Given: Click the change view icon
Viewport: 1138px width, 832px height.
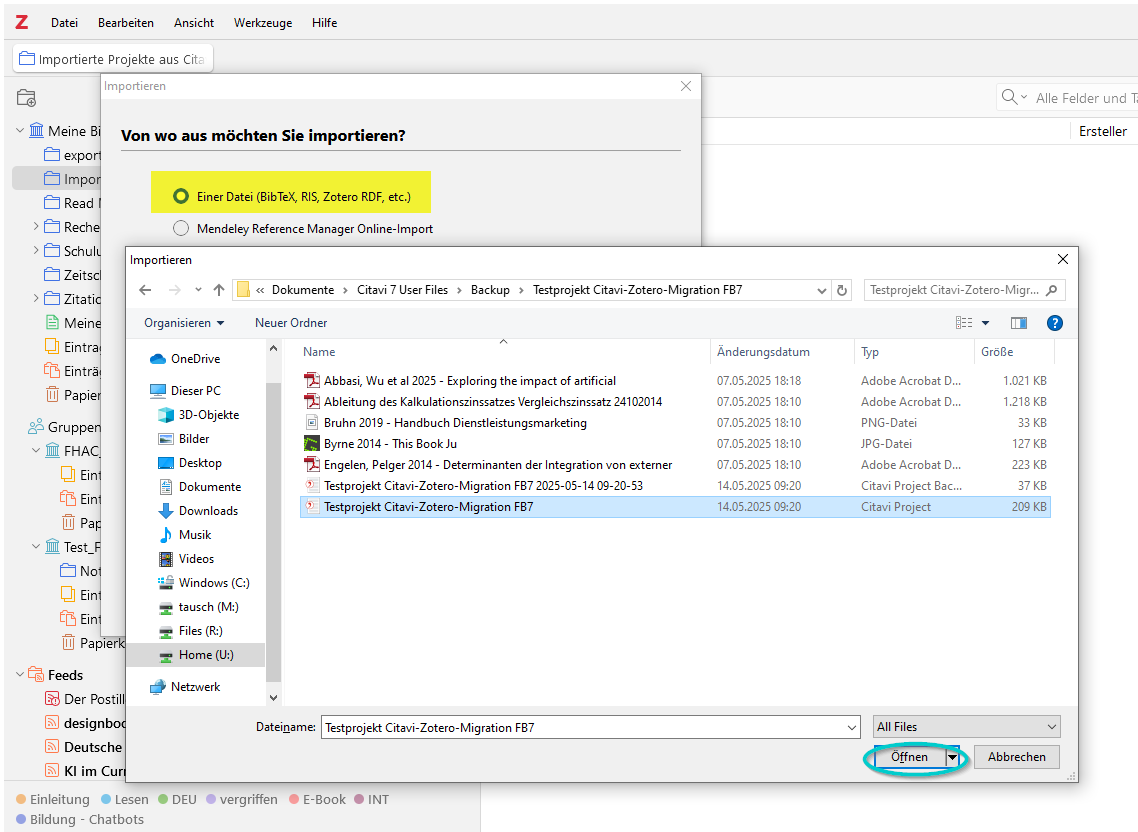Looking at the screenshot, I should pos(964,323).
